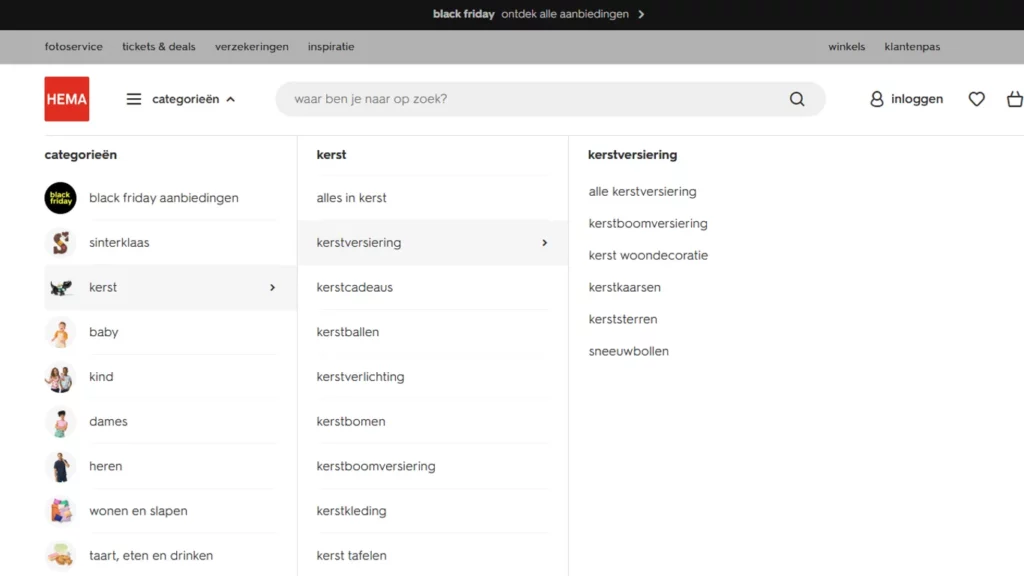Open the fotoservice menu item

coord(73,46)
